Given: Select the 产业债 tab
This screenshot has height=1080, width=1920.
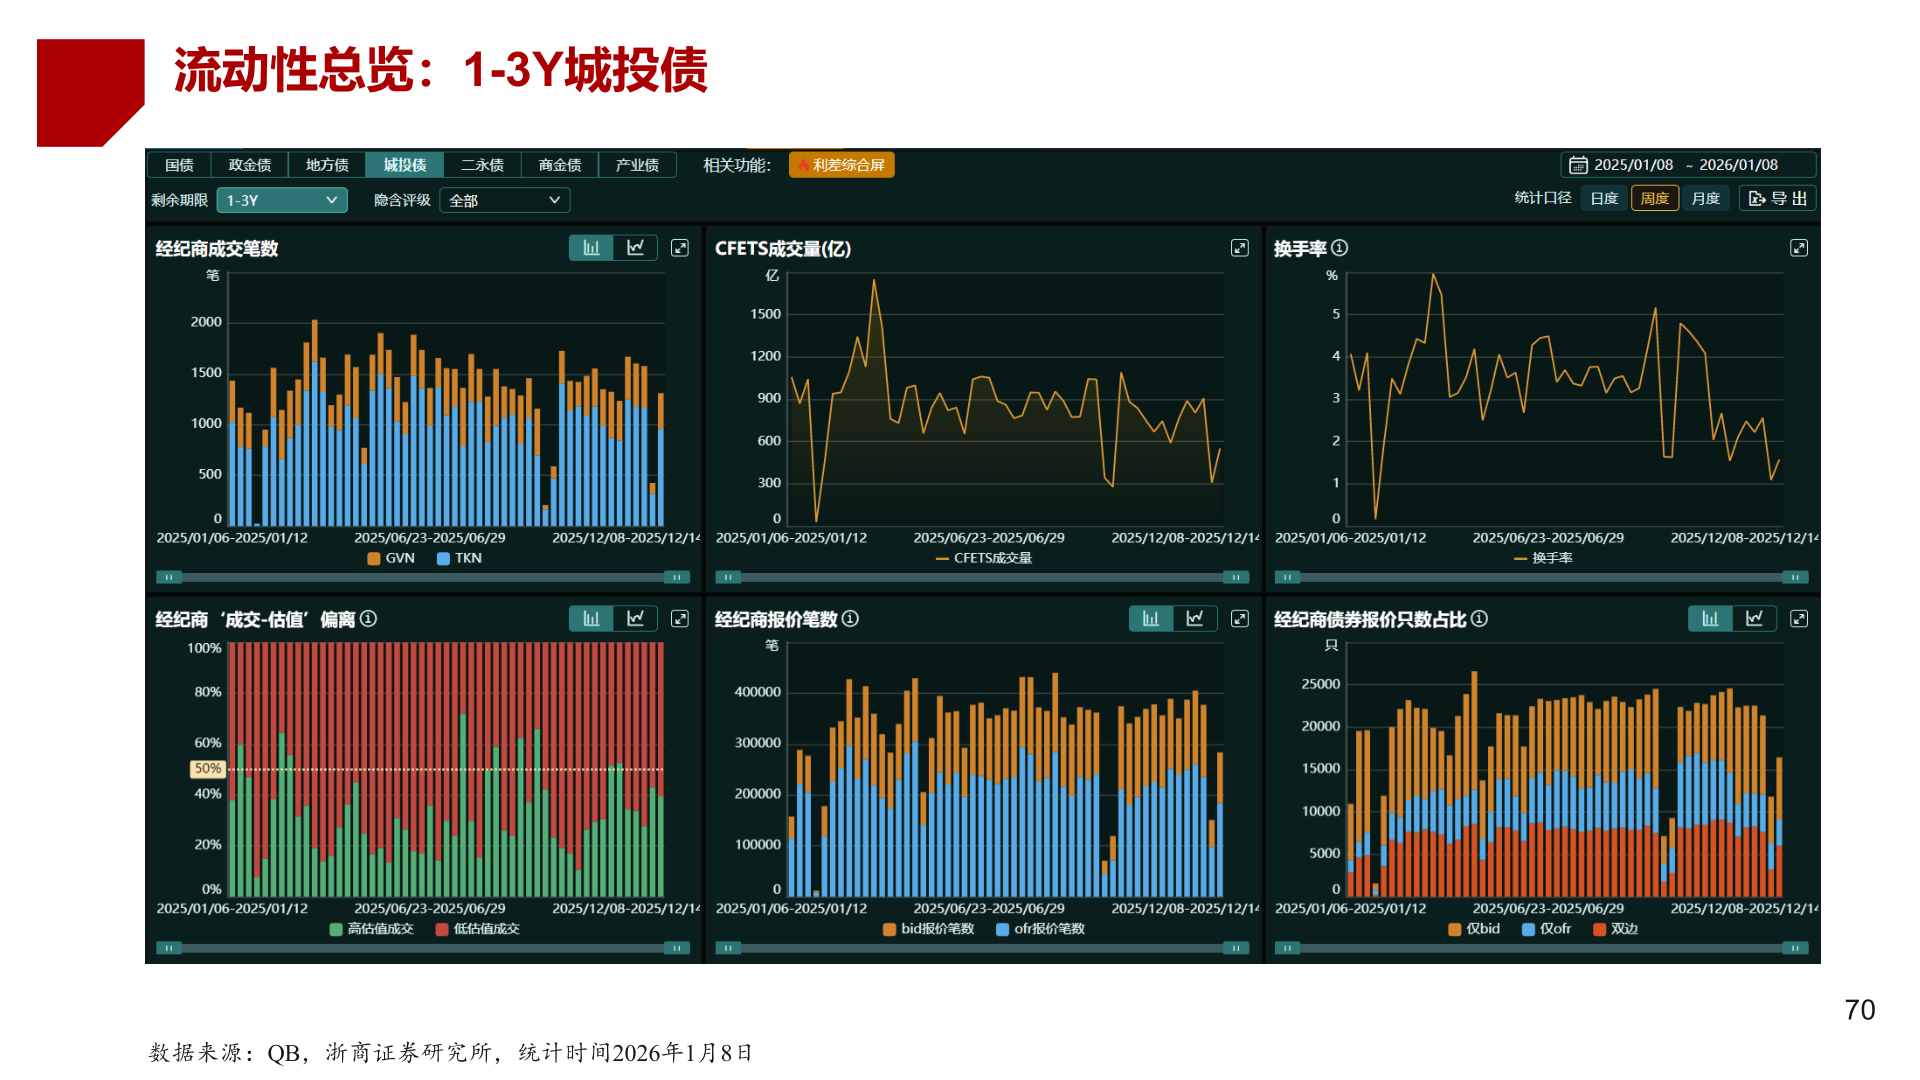Looking at the screenshot, I should [638, 165].
